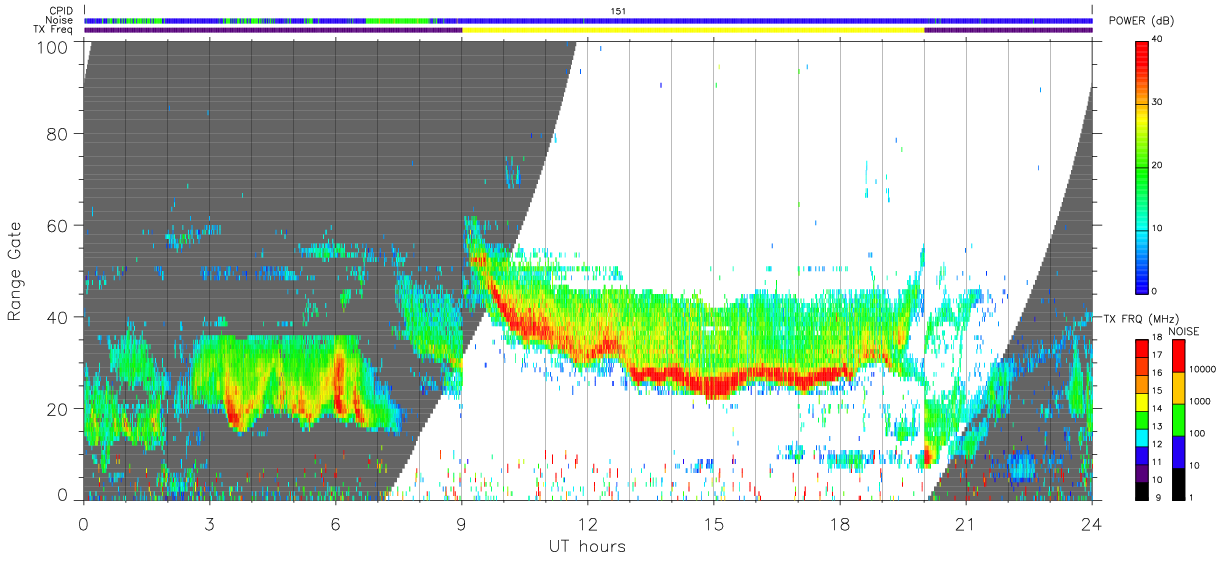Select the POWER (dB) colorbar title
This screenshot has height=567, width=1228.
[1141, 21]
